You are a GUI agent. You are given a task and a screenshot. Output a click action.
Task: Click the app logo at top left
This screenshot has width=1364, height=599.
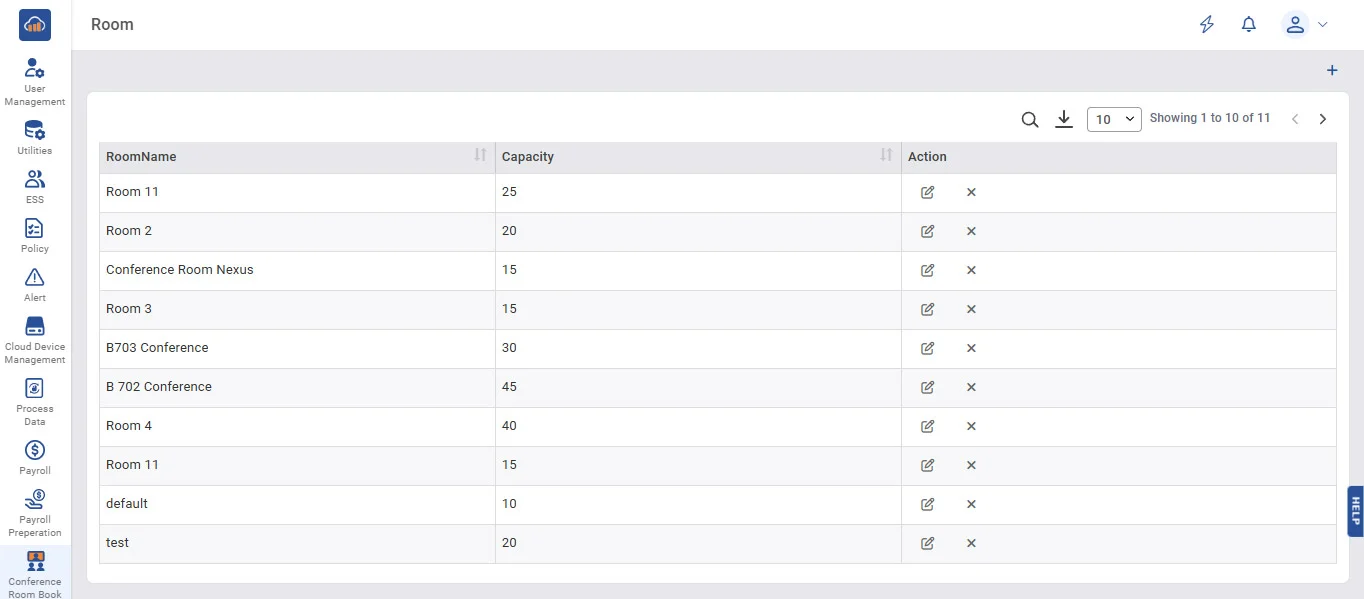pyautogui.click(x=35, y=25)
